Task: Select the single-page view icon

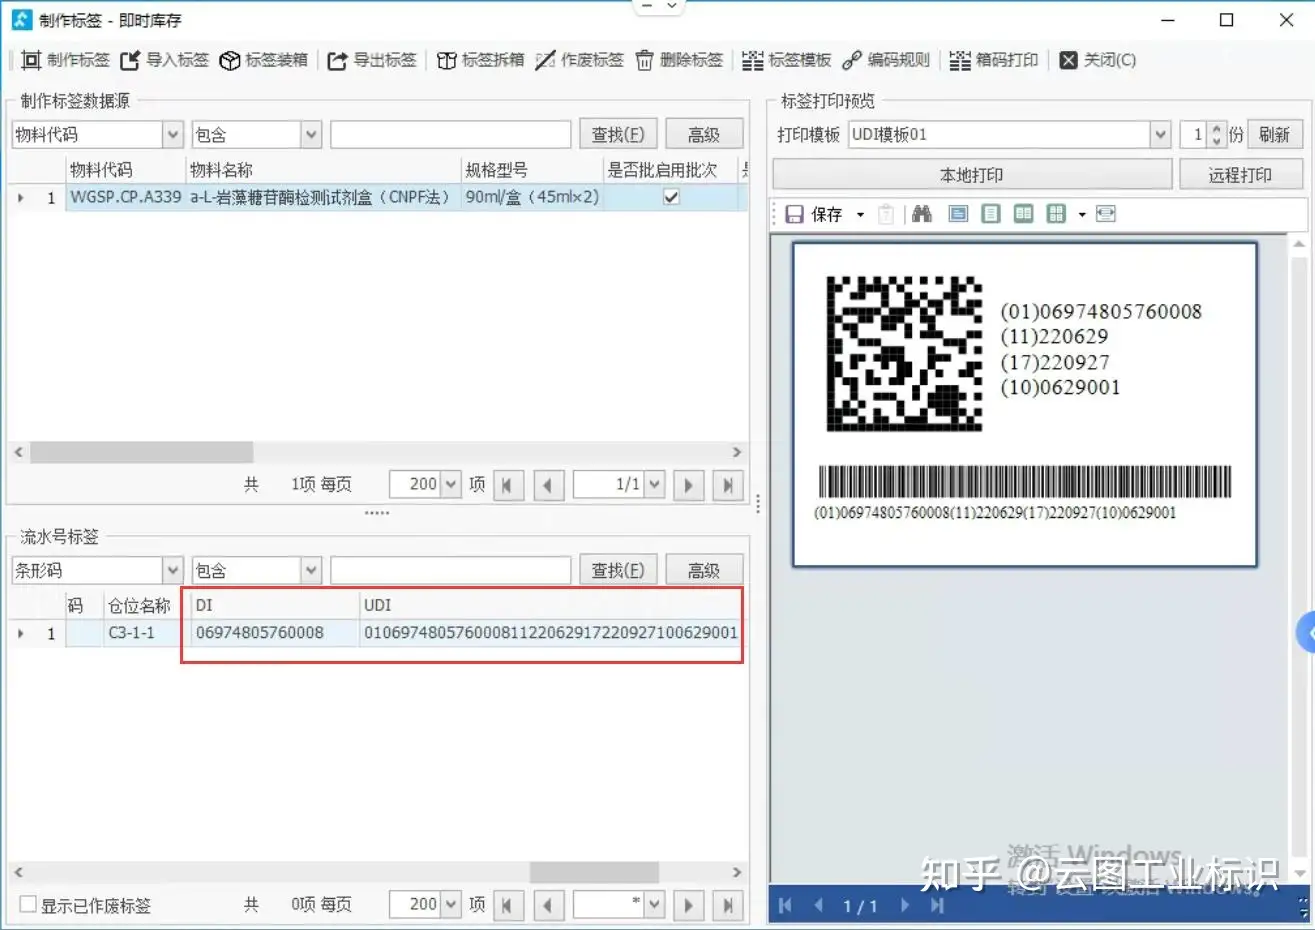Action: point(991,214)
